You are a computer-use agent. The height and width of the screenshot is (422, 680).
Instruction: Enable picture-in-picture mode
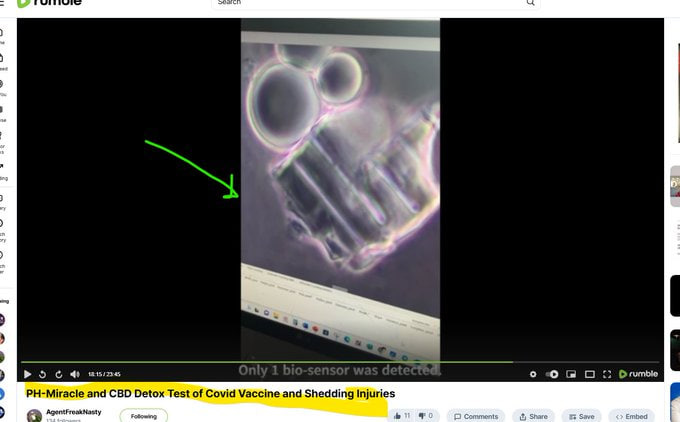click(x=571, y=374)
